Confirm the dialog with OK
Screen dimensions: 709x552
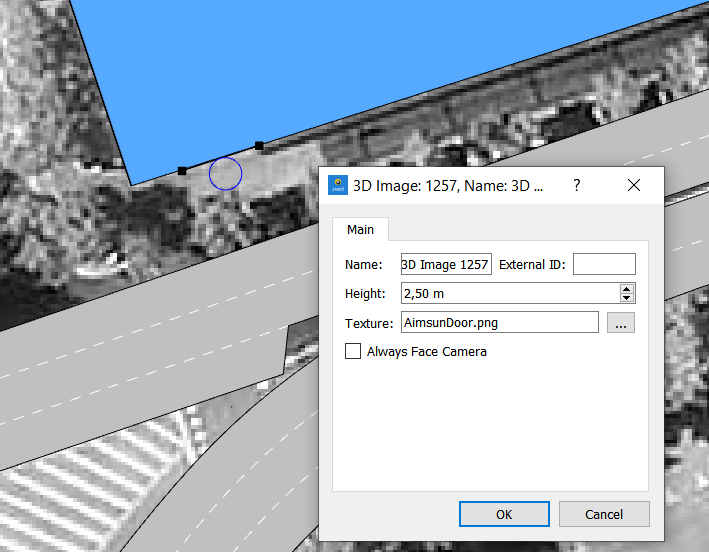[504, 514]
